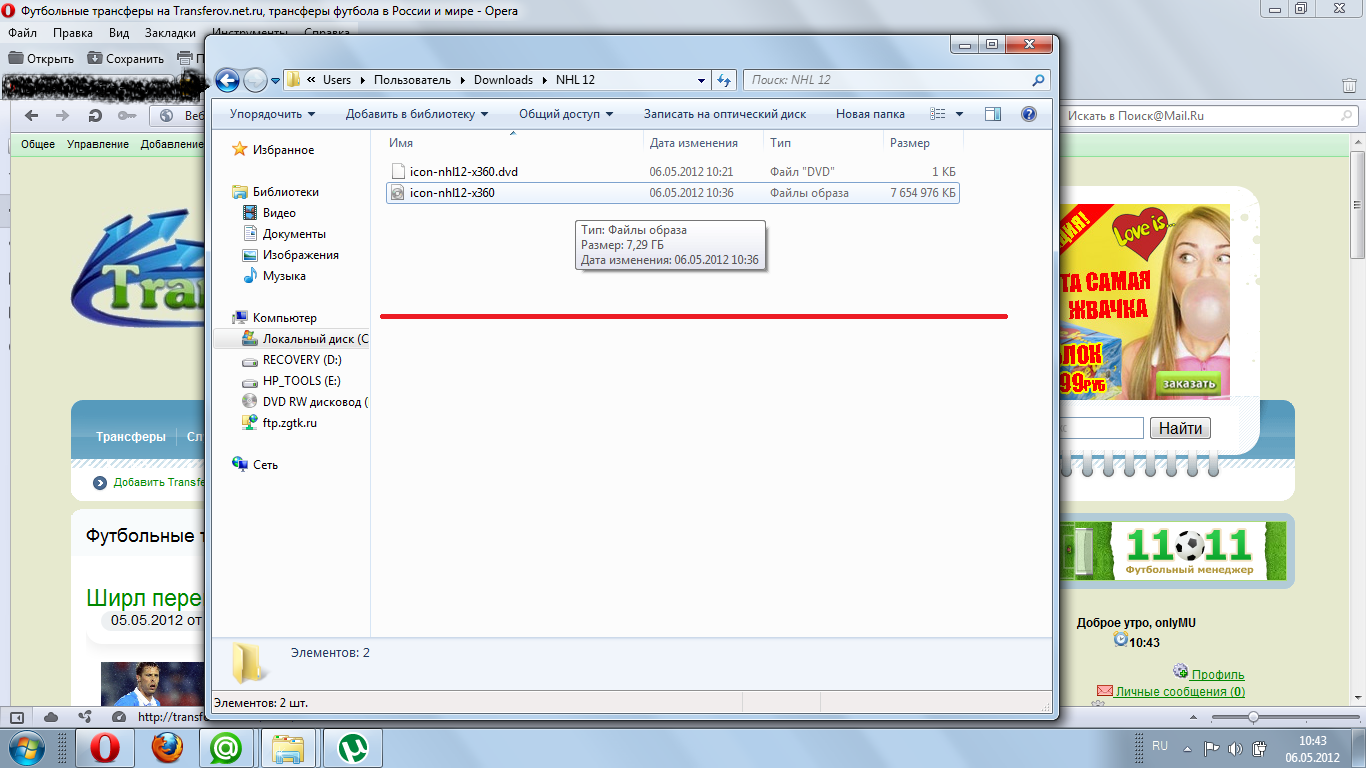
Task: Click the Избранное star icon
Action: (x=240, y=150)
